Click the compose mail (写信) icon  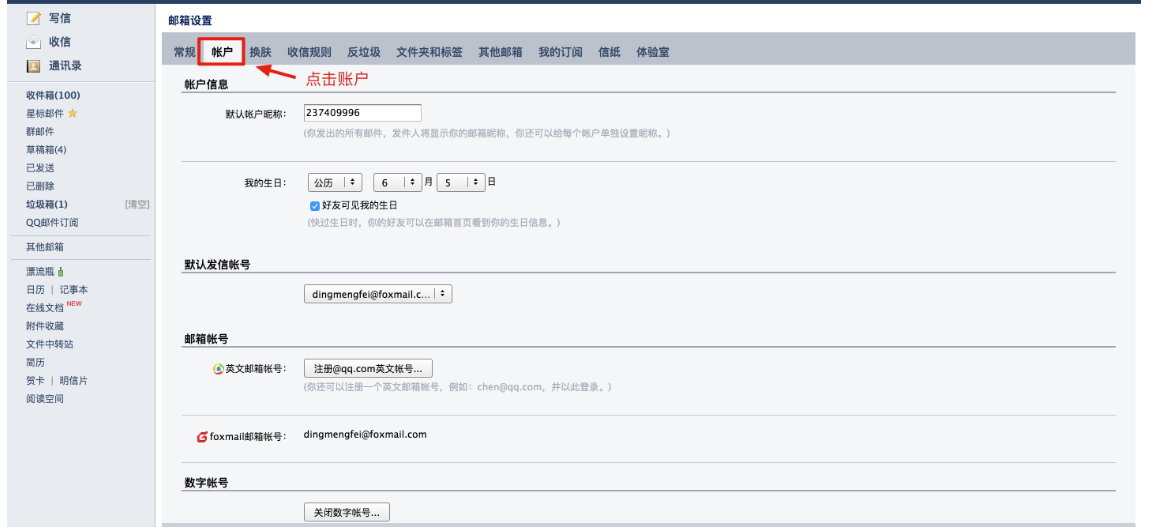33,18
